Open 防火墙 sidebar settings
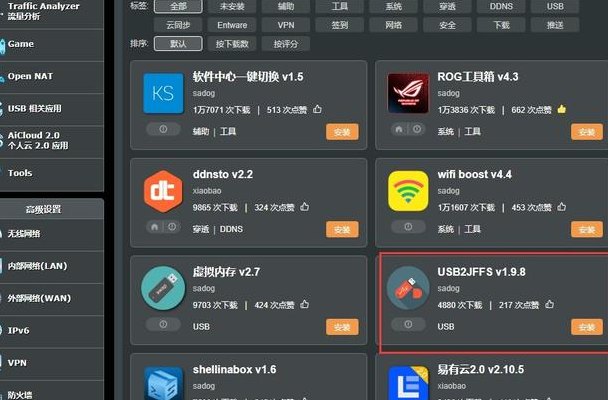 tap(52, 391)
